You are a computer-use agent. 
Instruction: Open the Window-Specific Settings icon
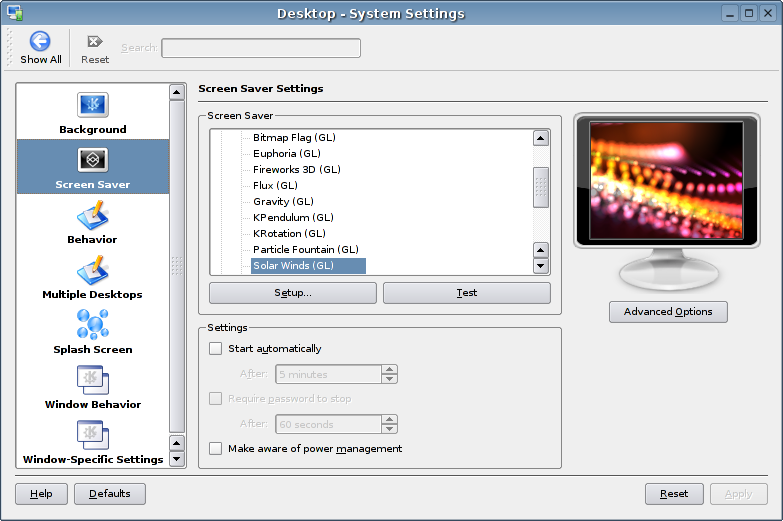click(92, 435)
